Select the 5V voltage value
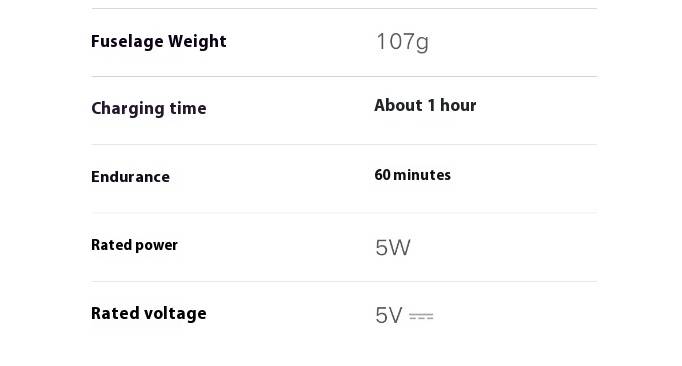Image resolution: width=682 pixels, height=366 pixels. (389, 315)
